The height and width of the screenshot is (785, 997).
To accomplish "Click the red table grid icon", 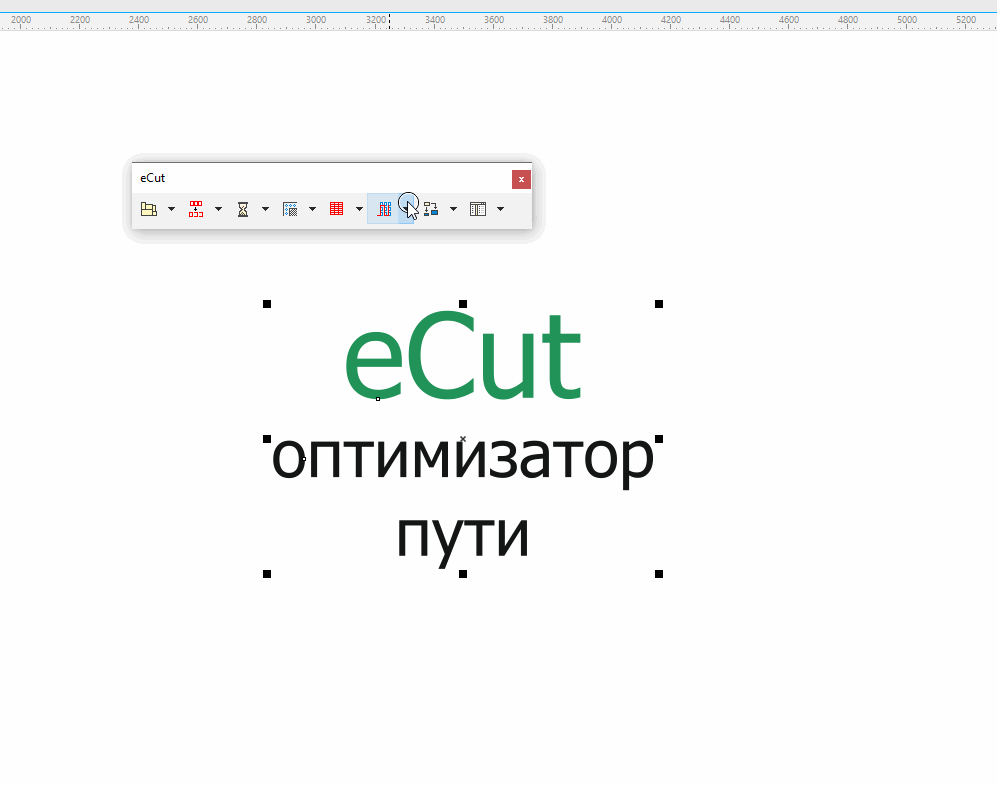I will (336, 208).
